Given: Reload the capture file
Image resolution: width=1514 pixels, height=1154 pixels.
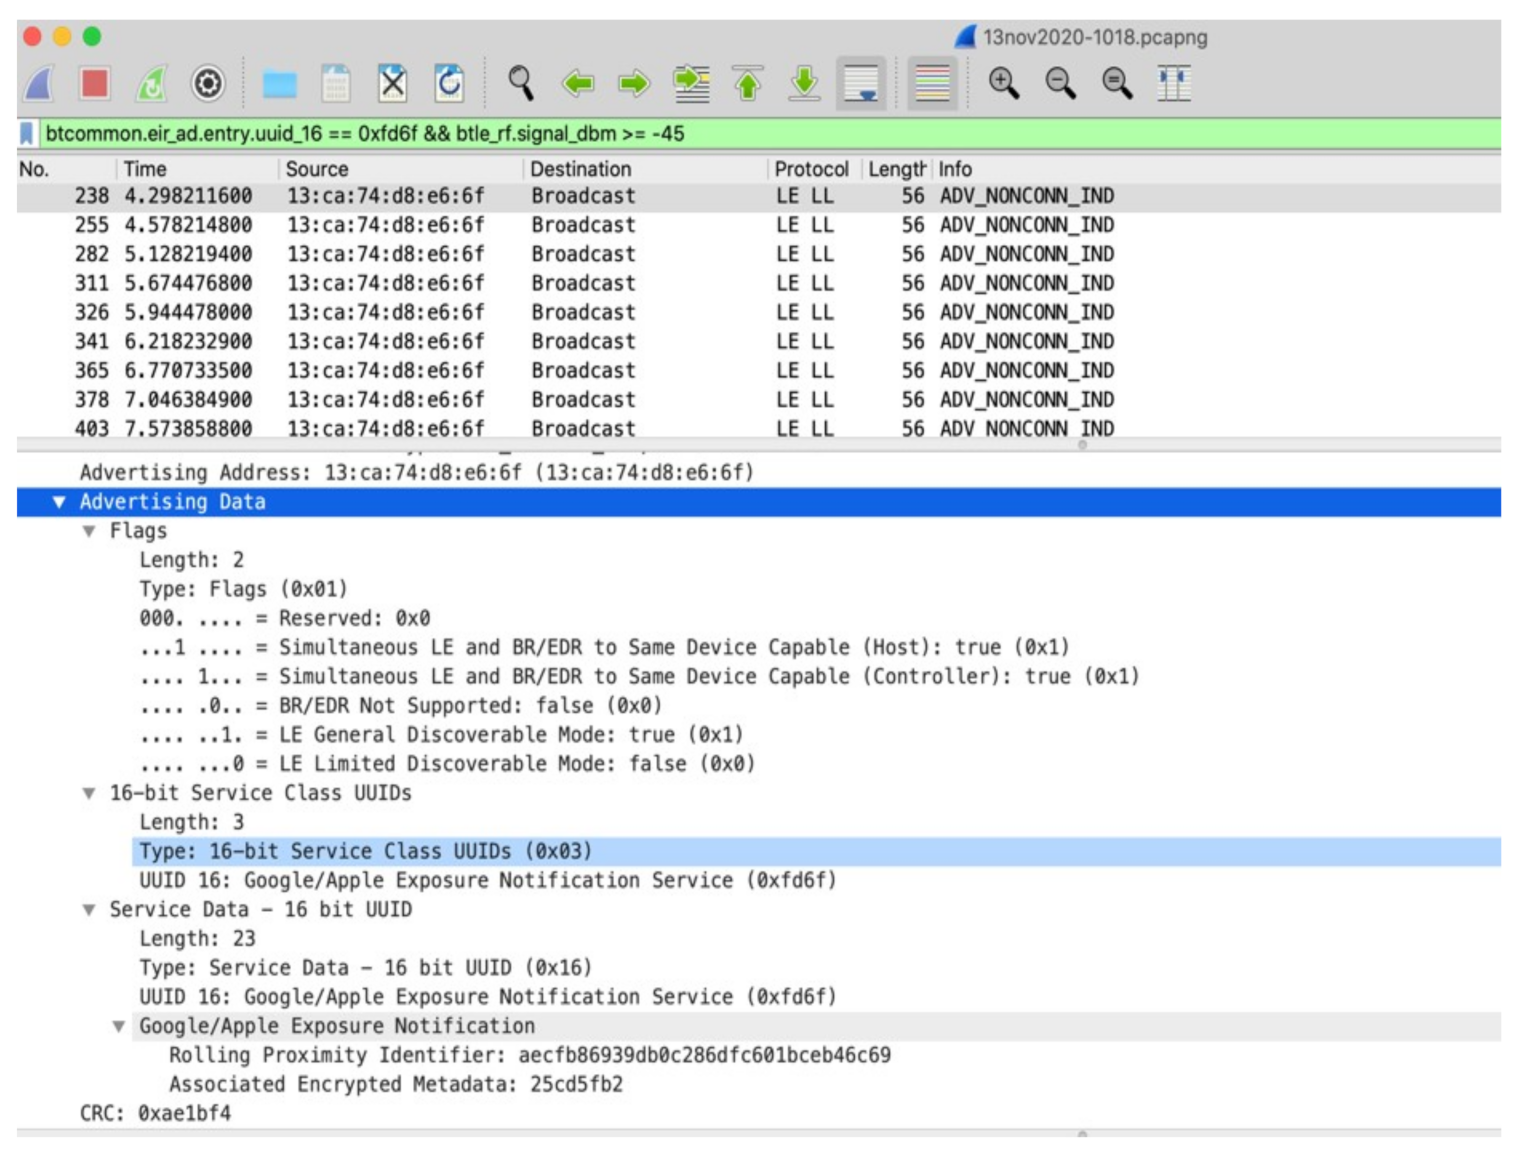Looking at the screenshot, I should (x=449, y=83).
